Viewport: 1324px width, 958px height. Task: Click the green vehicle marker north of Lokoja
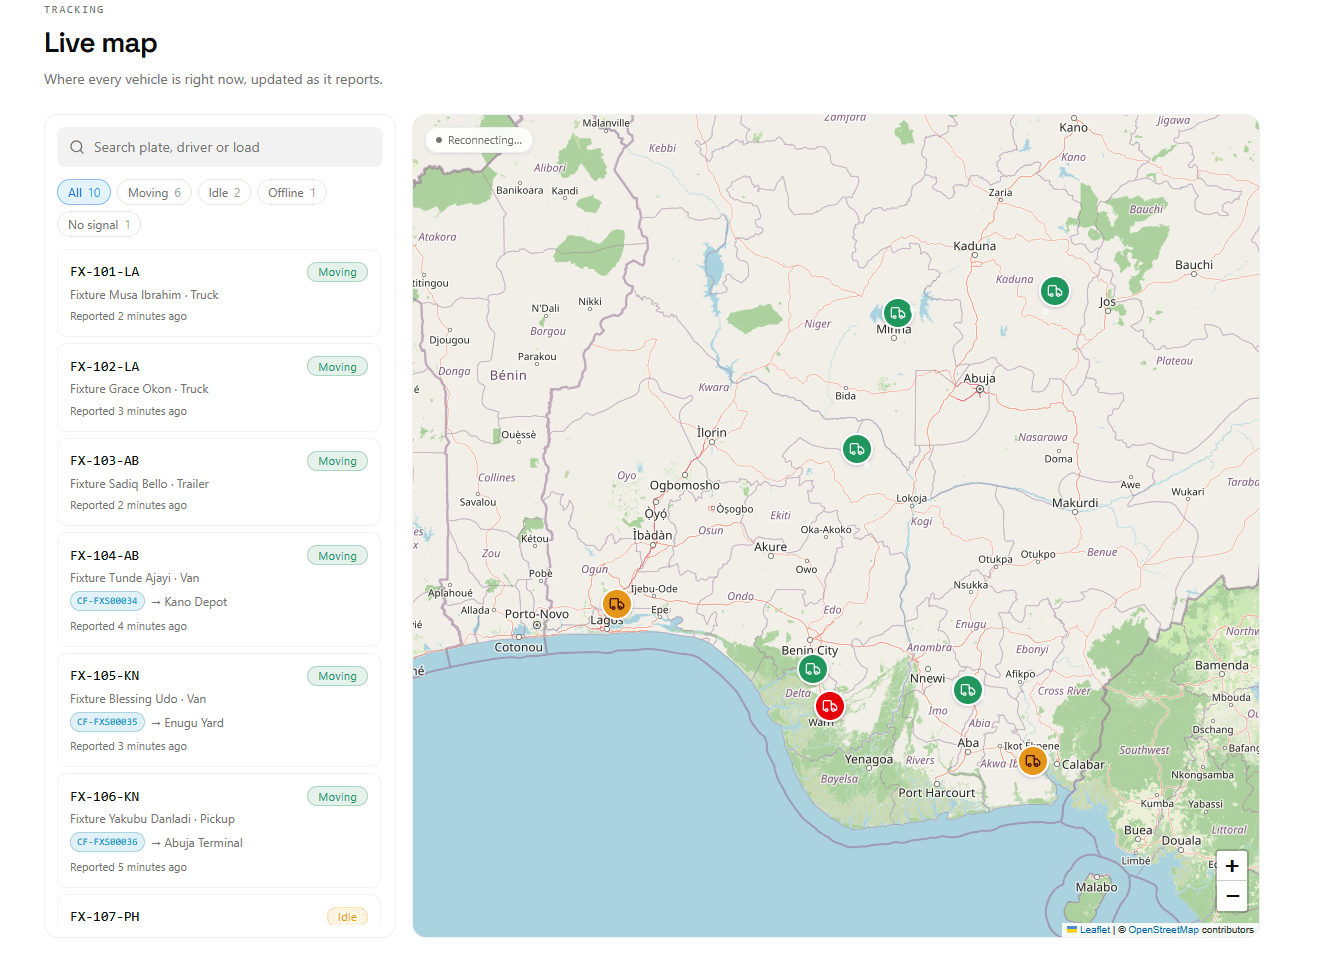tap(856, 449)
